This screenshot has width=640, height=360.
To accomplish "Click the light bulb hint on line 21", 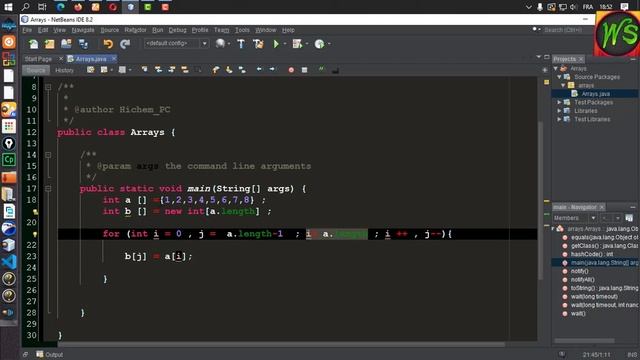I will (x=36, y=234).
